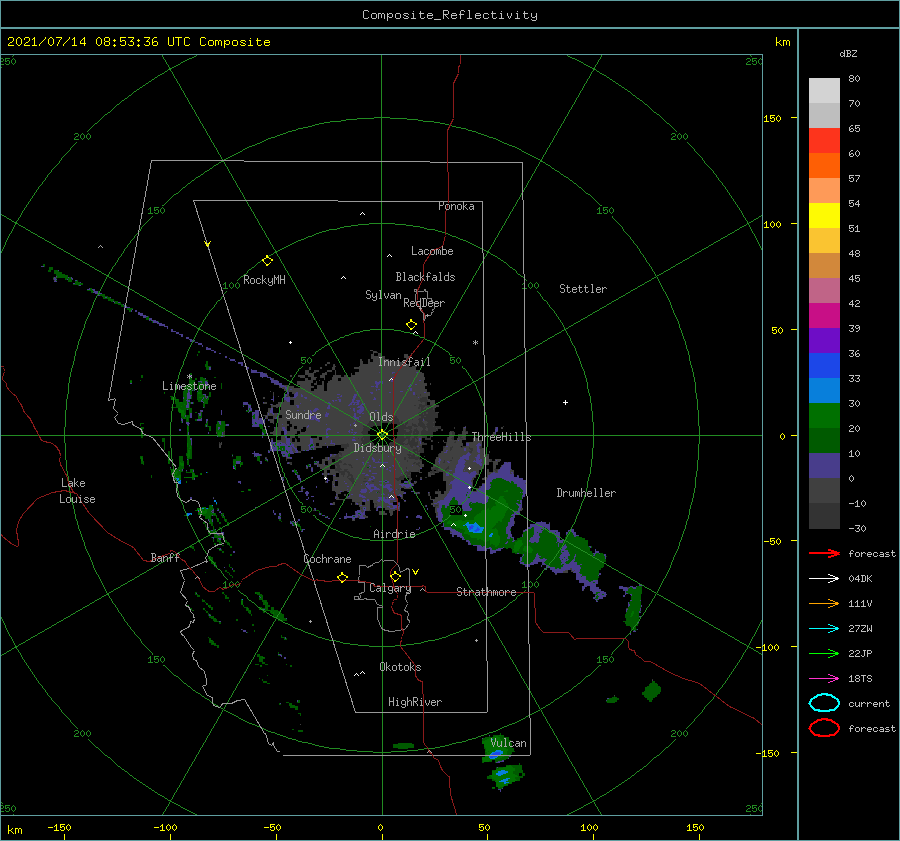
Task: Click the Drumheller city label
Action: 586,493
